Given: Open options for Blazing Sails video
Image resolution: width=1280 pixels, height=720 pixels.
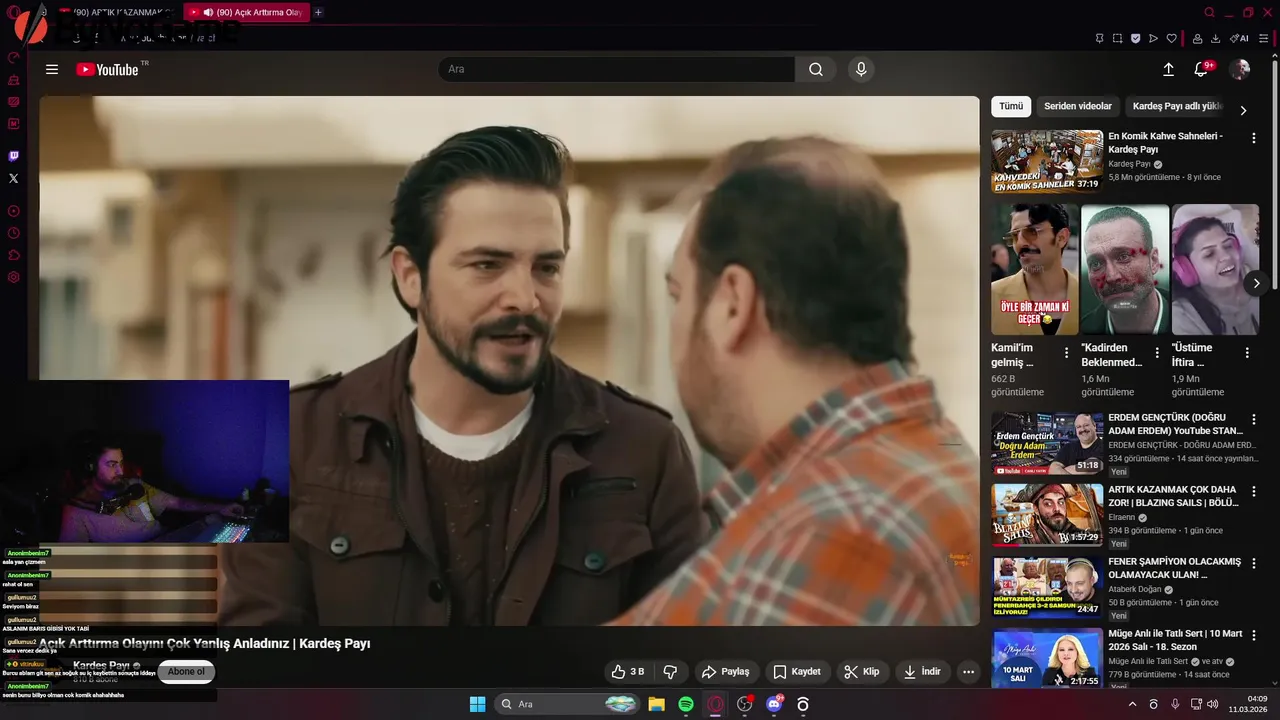Looking at the screenshot, I should (x=1254, y=492).
